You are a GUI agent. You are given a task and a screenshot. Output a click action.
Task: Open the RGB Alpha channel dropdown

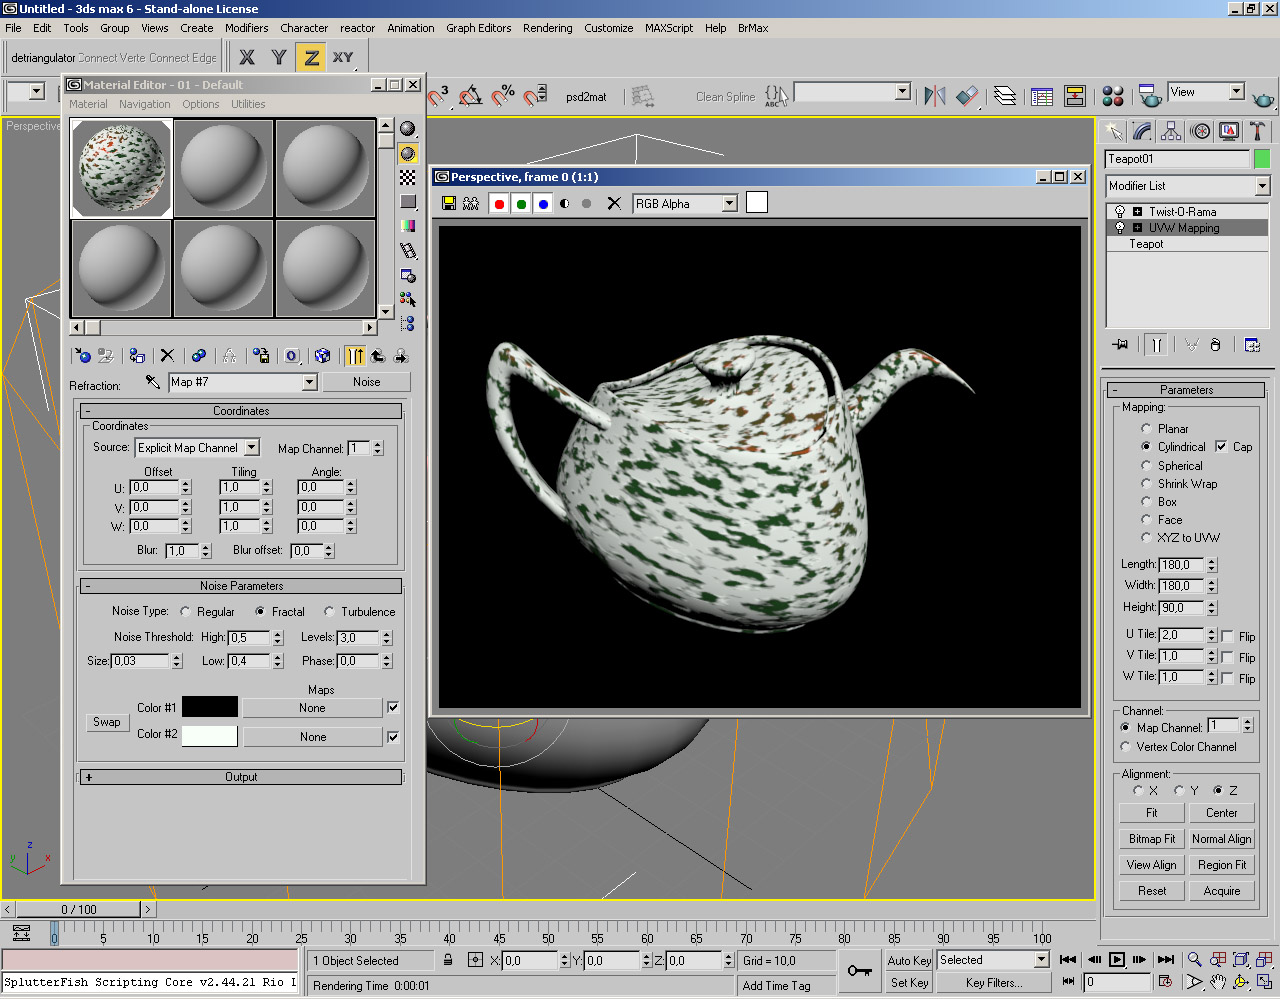pos(729,204)
